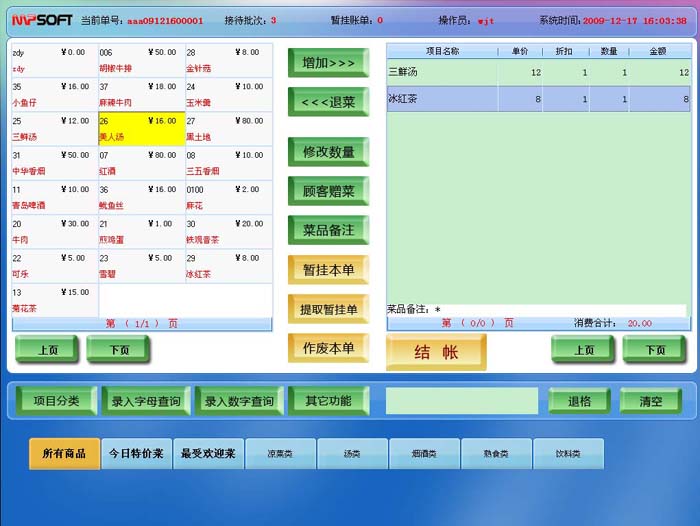Click 录入字母查询 letter search button
Image resolution: width=700 pixels, height=526 pixels.
pyautogui.click(x=146, y=401)
